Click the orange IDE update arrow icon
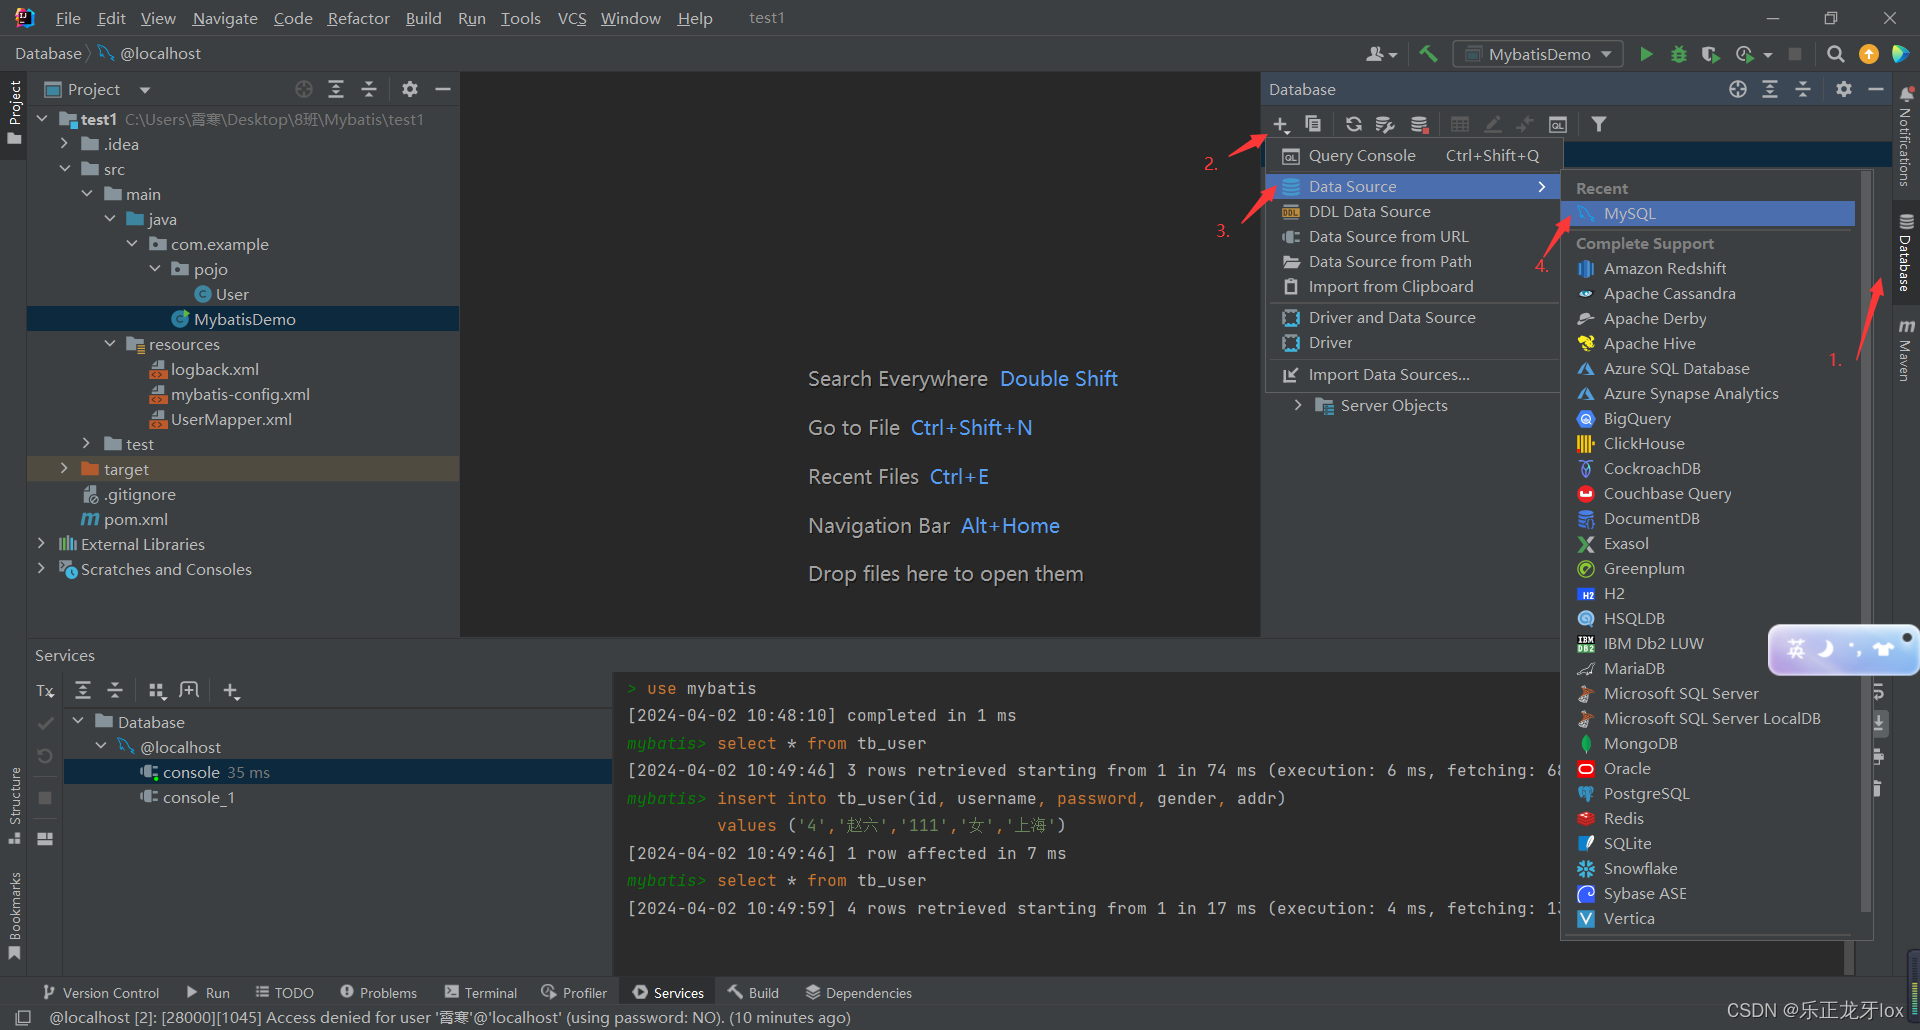 [1868, 54]
